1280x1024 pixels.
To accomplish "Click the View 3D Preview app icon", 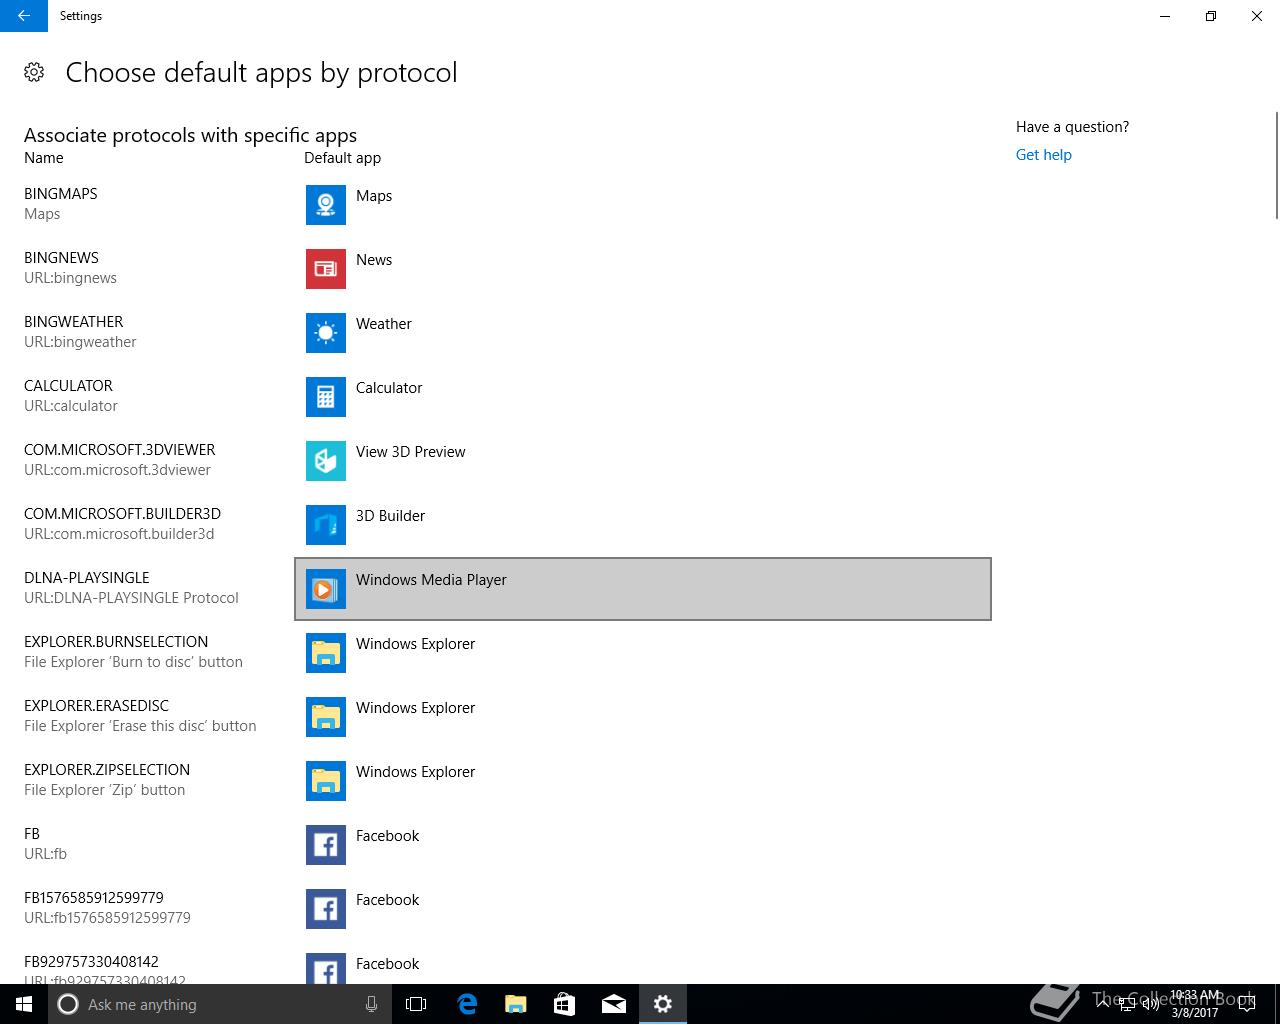I will click(x=326, y=461).
